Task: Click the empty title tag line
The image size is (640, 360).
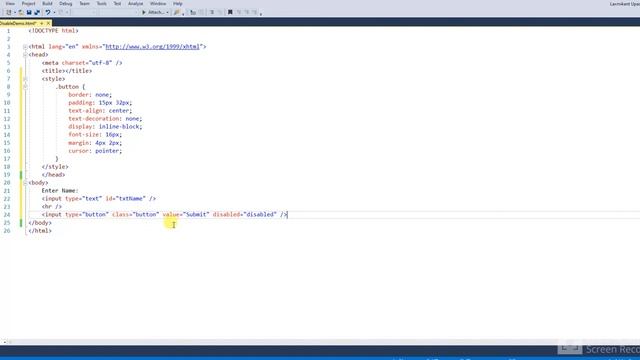Action: 67,71
